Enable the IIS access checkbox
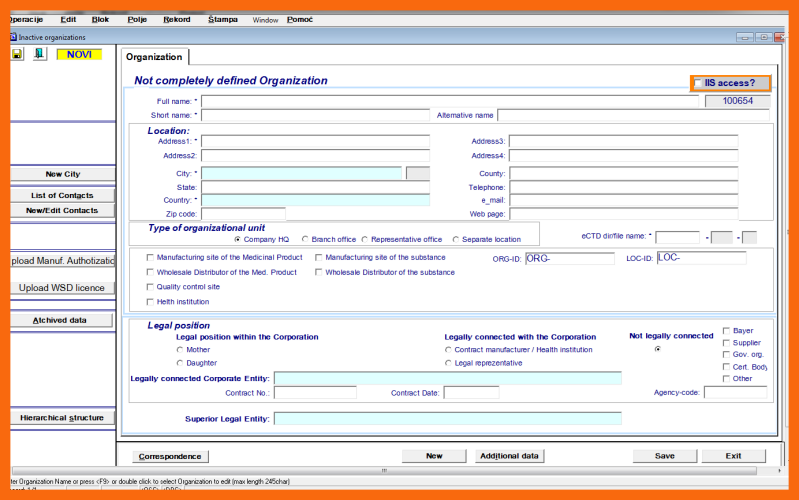Viewport: 799px width, 500px height. pyautogui.click(x=699, y=83)
